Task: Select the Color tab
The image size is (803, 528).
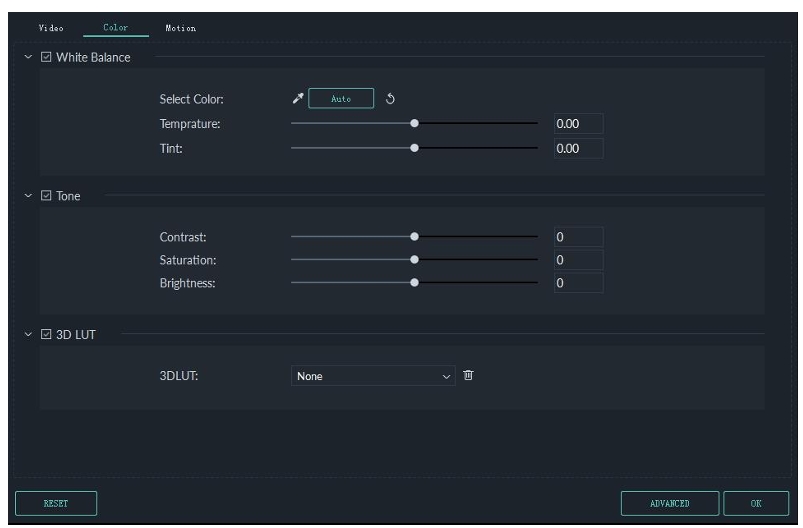Action: (x=116, y=28)
